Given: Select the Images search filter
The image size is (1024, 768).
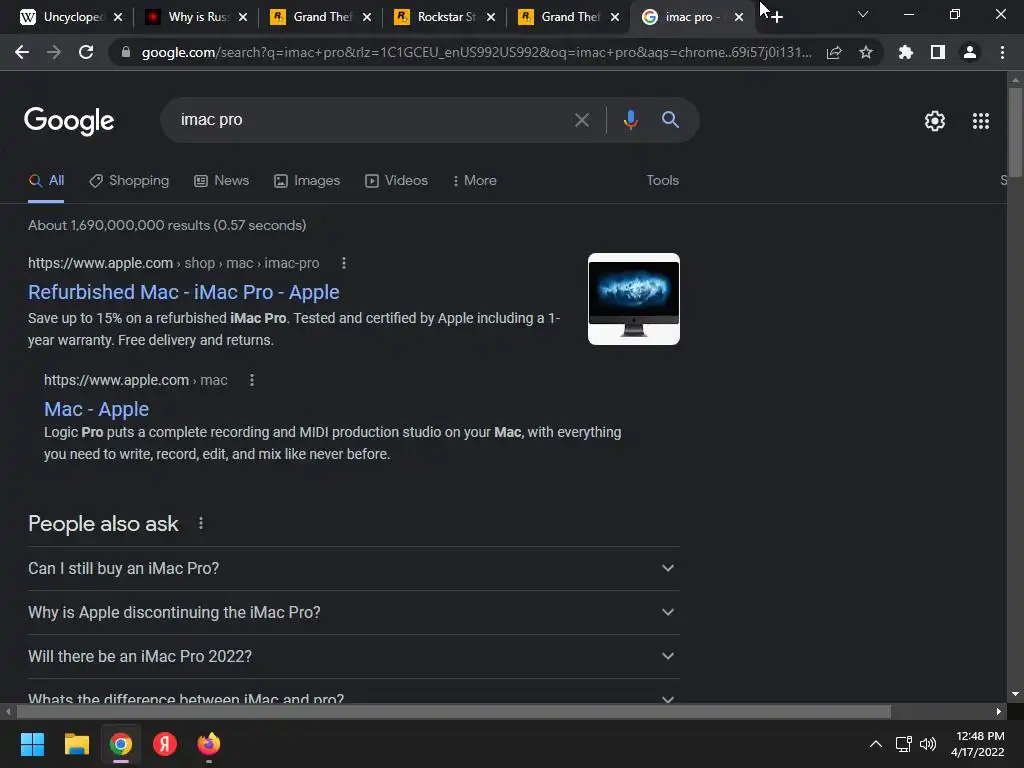Looking at the screenshot, I should [x=307, y=181].
